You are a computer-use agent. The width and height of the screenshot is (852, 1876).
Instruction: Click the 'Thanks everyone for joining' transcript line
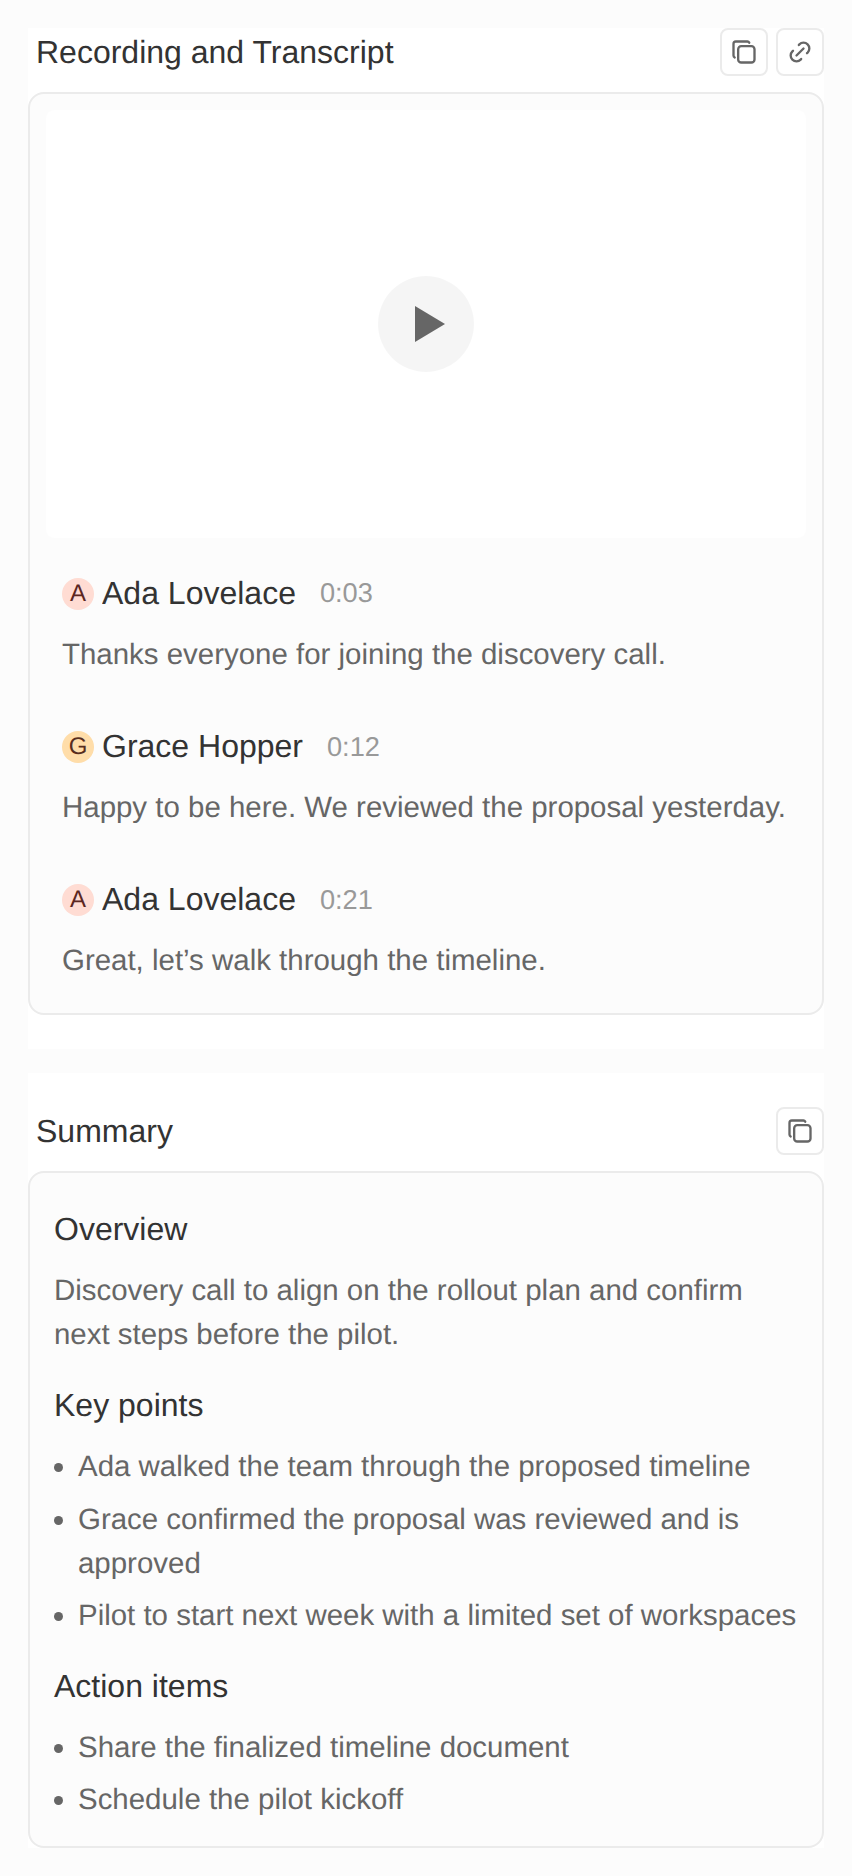(364, 654)
